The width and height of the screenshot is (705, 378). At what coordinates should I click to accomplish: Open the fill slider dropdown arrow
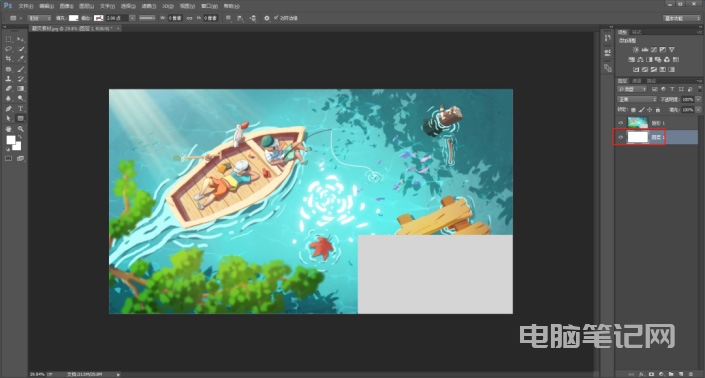pos(698,110)
